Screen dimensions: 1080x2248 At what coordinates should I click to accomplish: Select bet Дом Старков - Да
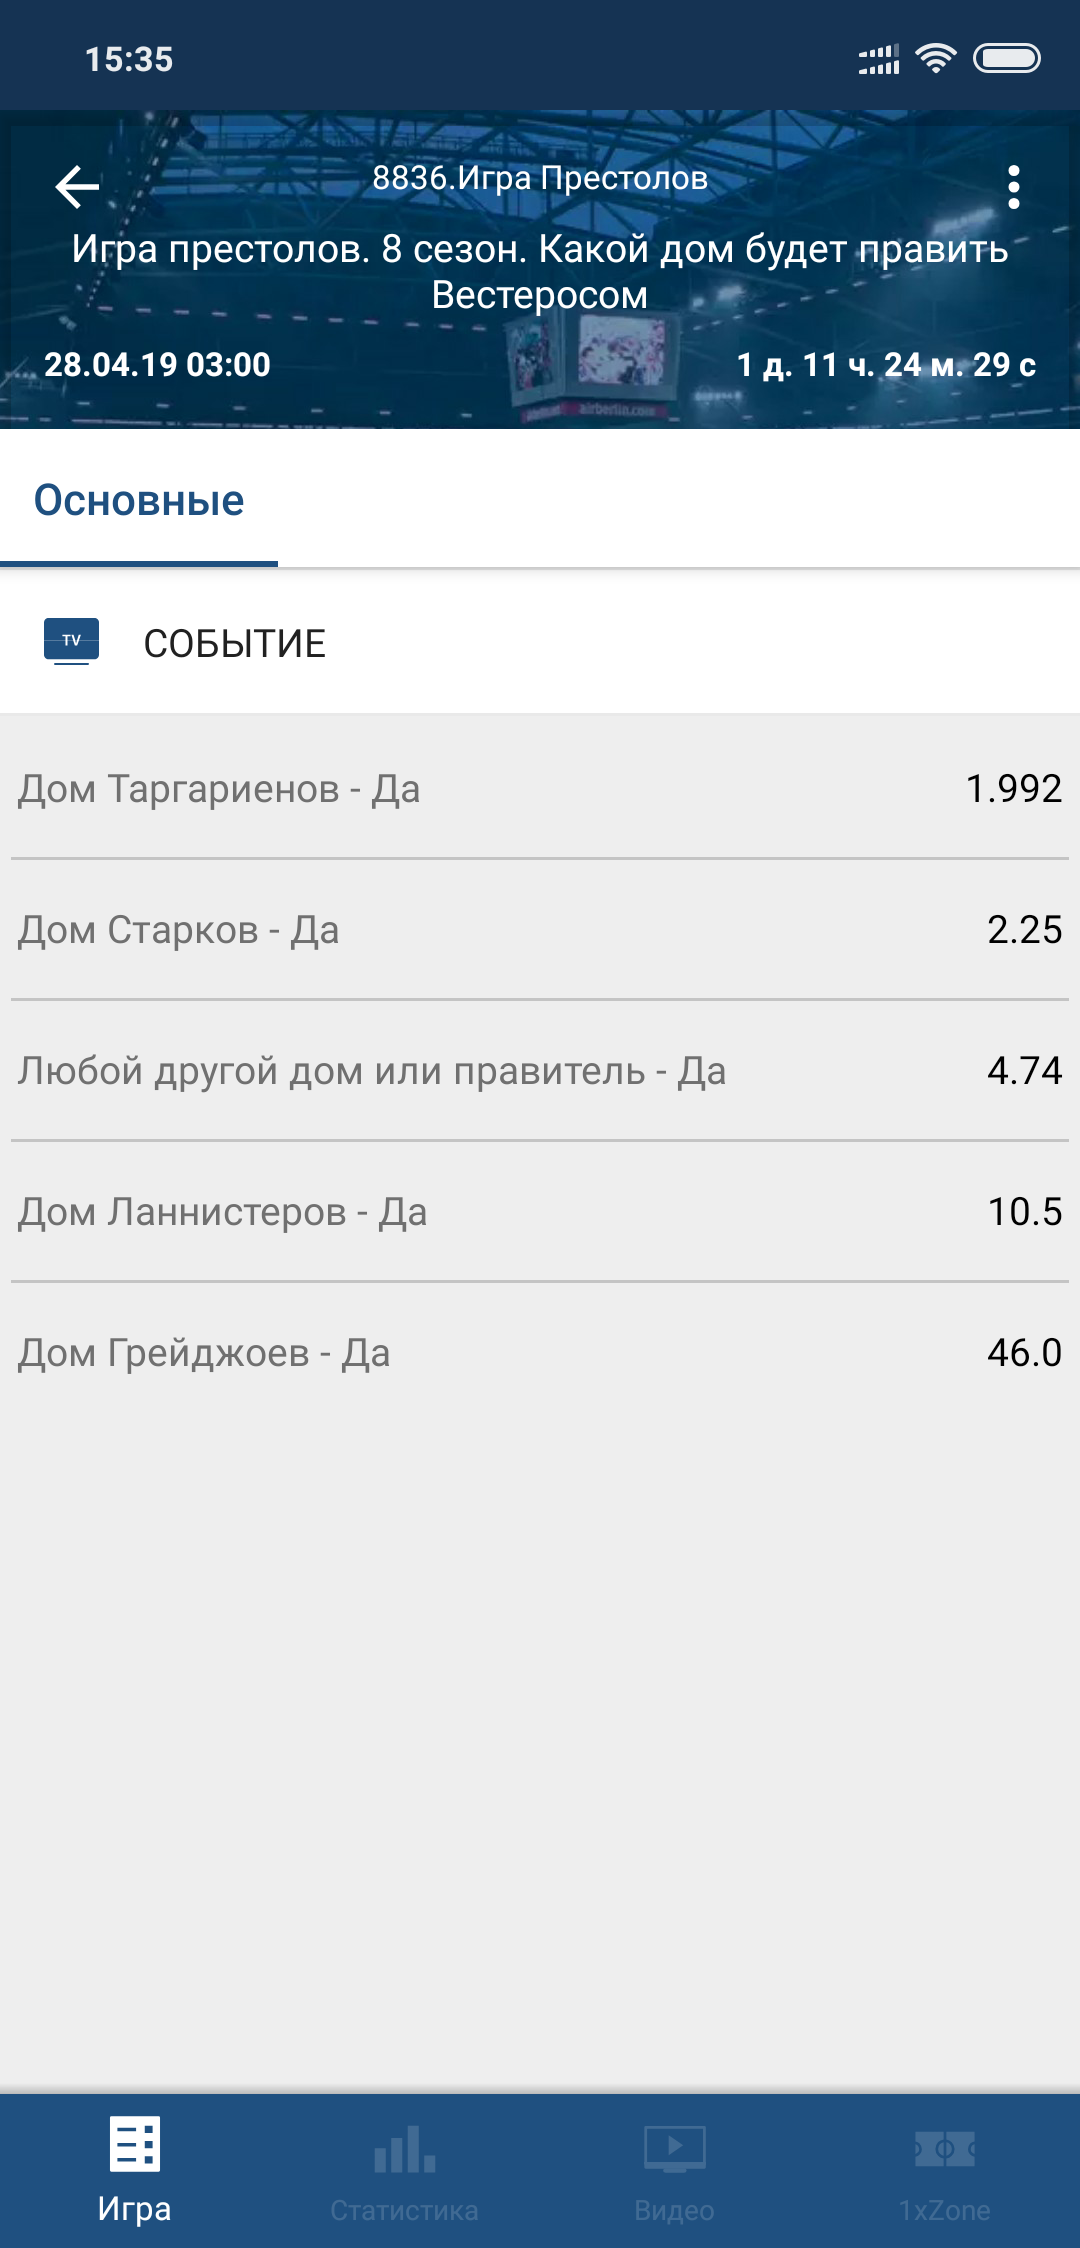click(540, 929)
